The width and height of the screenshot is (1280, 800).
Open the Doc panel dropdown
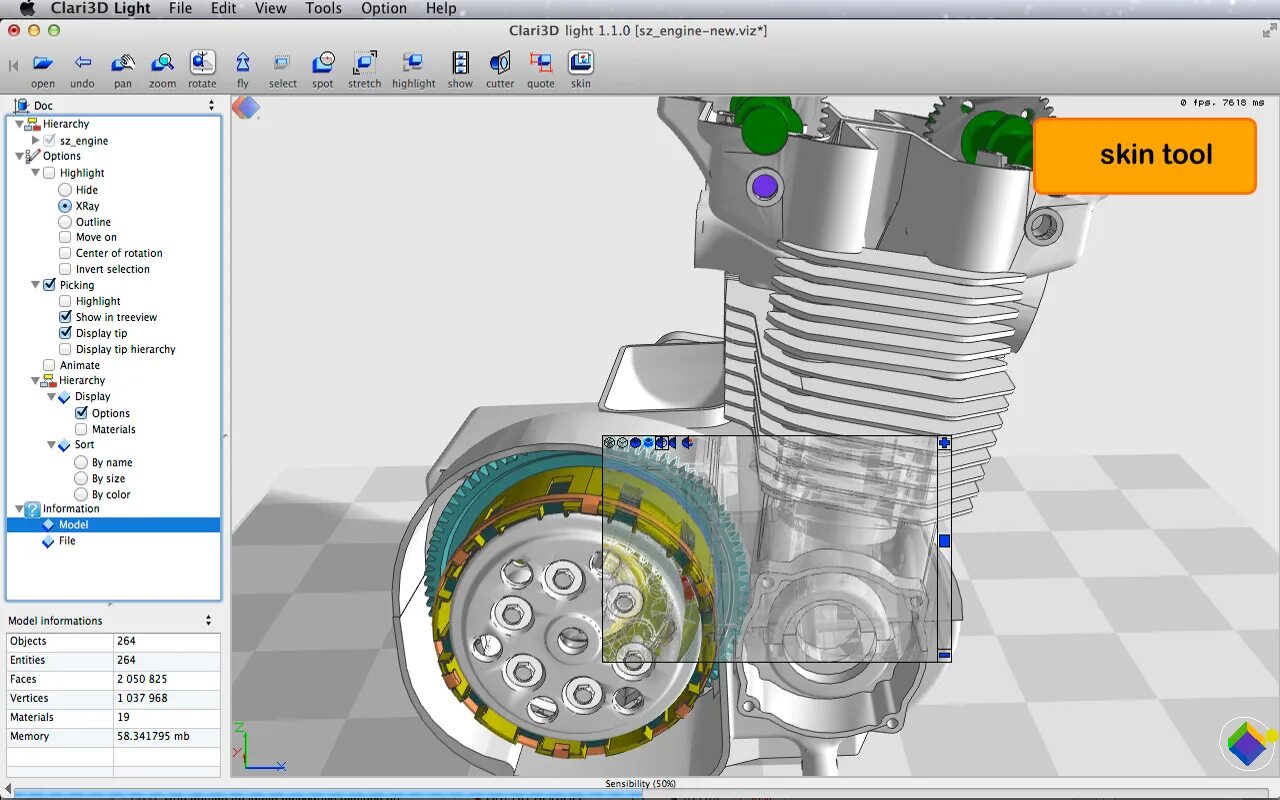[x=211, y=105]
